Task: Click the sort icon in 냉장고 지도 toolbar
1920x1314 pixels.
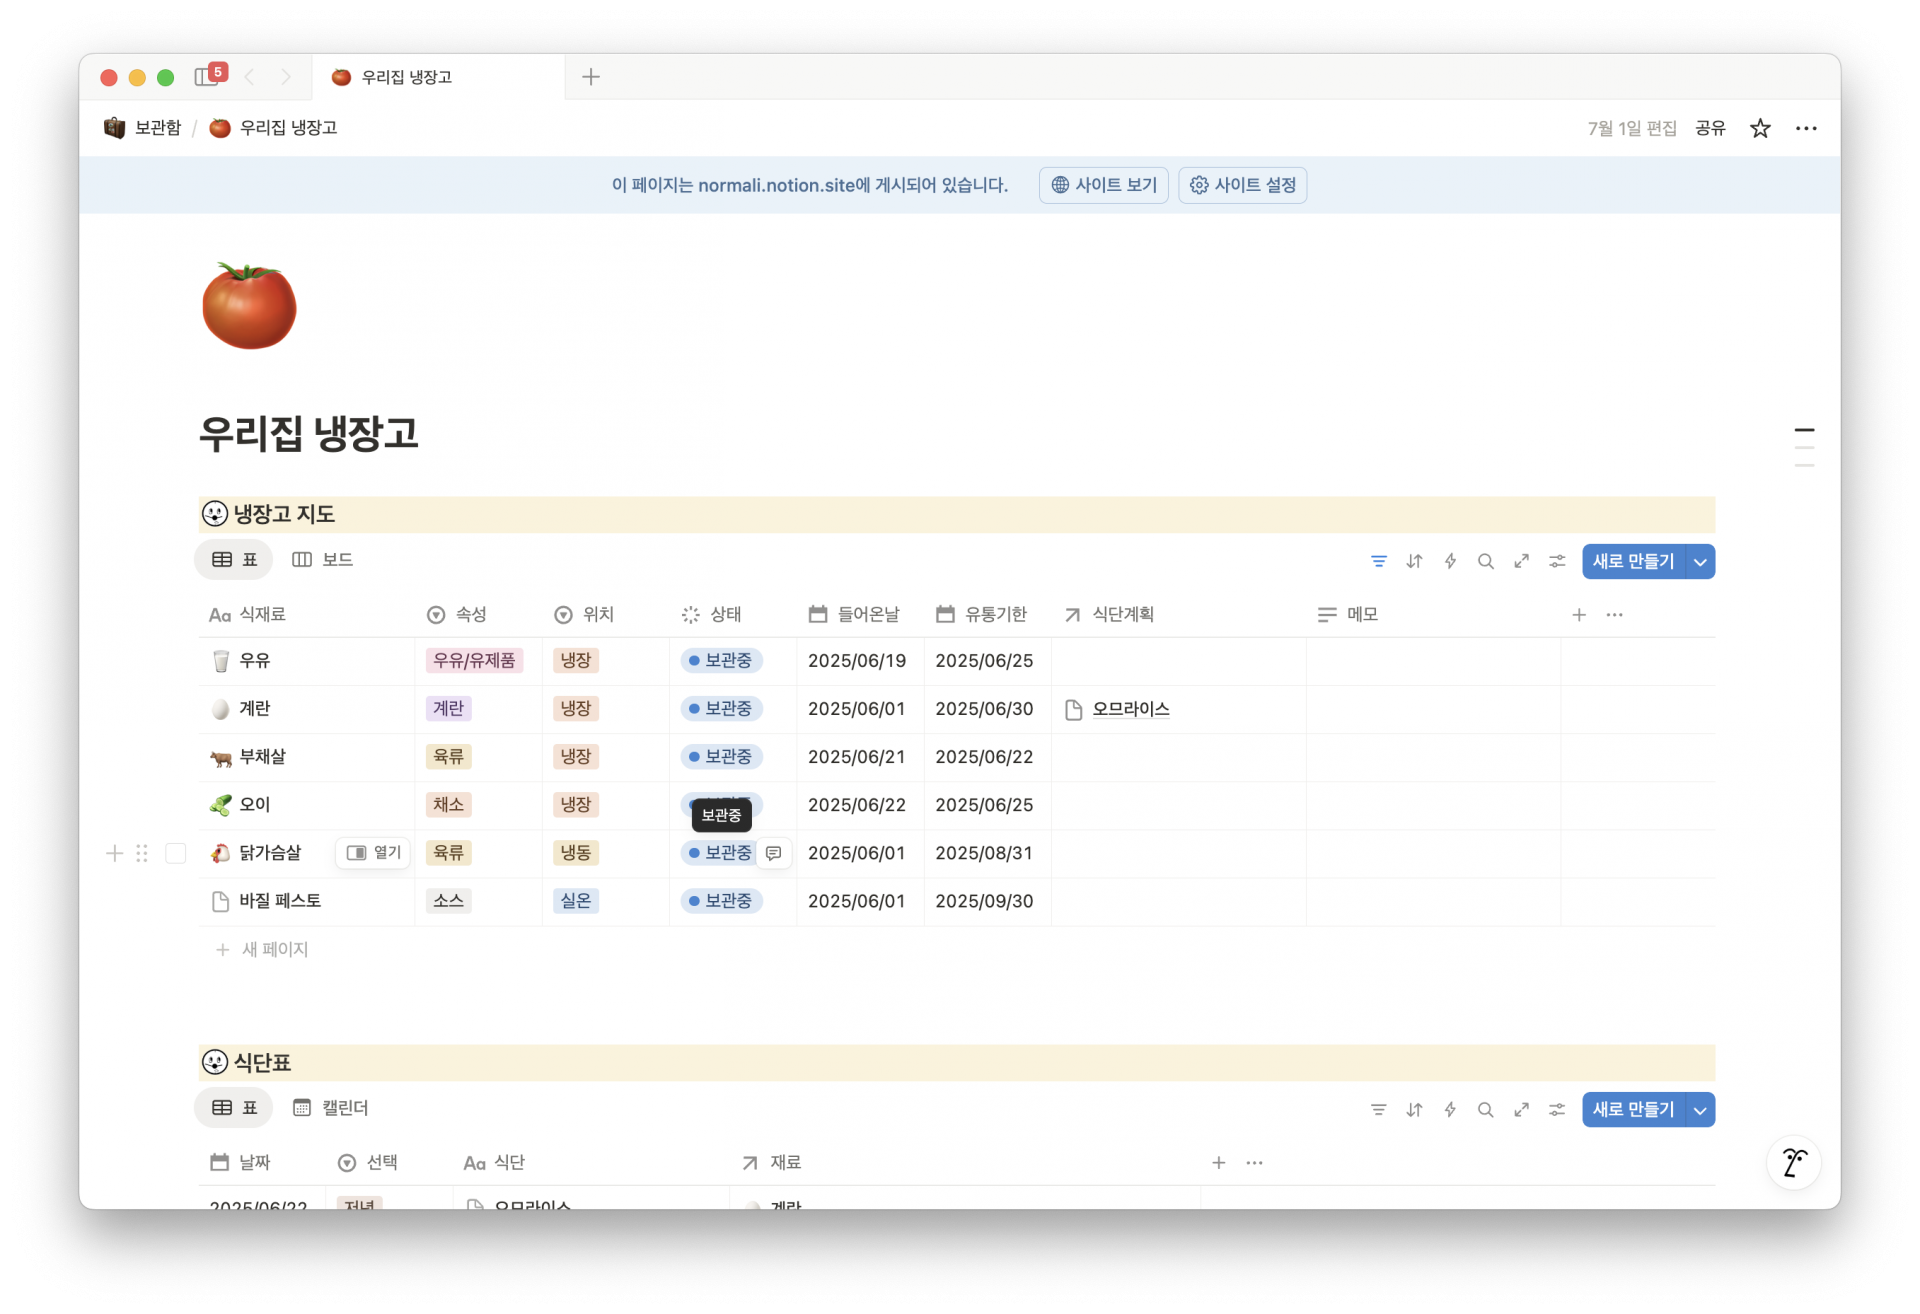Action: click(x=1414, y=561)
